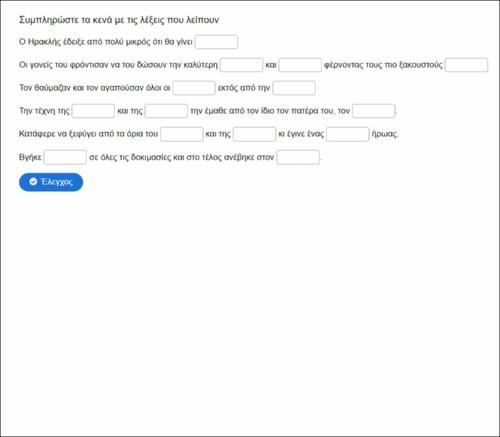The height and width of the screenshot is (437, 500).
Task: Click the text 'Οι γονείς του φρόντισαν'
Action: pyautogui.click(x=64, y=65)
